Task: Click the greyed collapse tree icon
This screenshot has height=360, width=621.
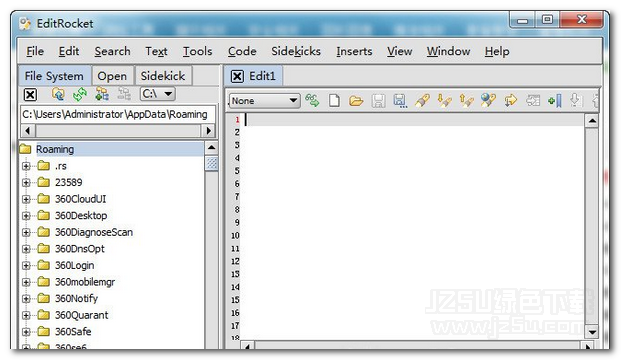Action: coord(124,94)
